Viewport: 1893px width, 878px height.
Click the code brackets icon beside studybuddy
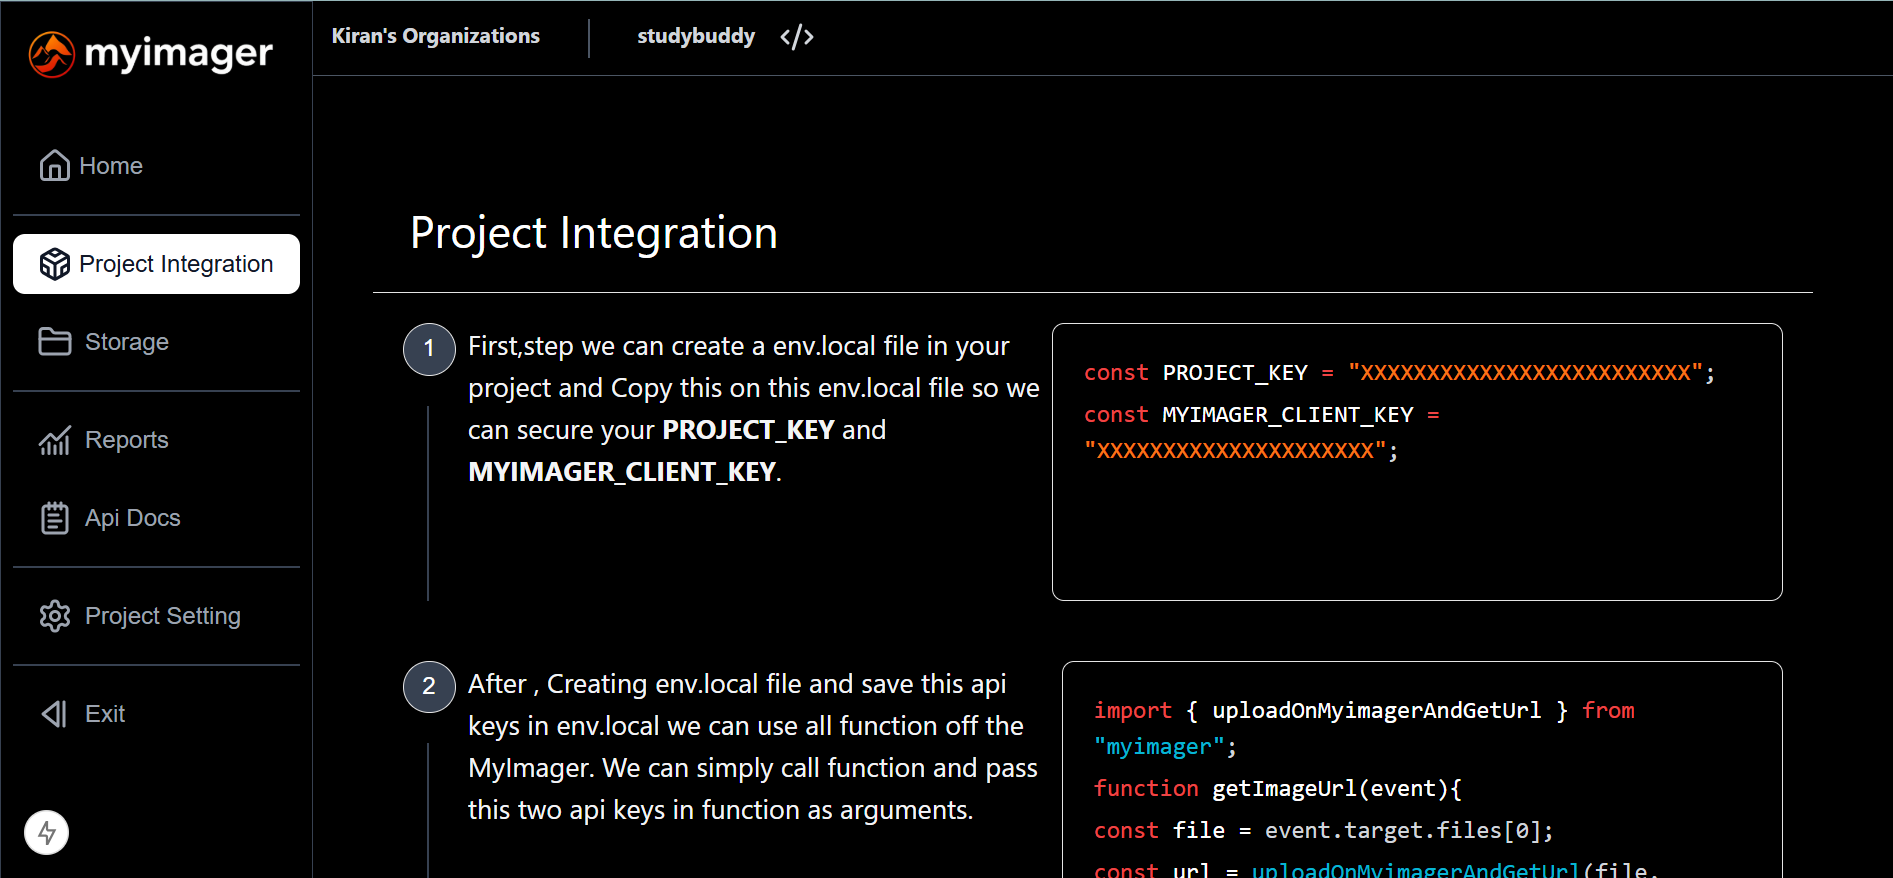pos(797,37)
